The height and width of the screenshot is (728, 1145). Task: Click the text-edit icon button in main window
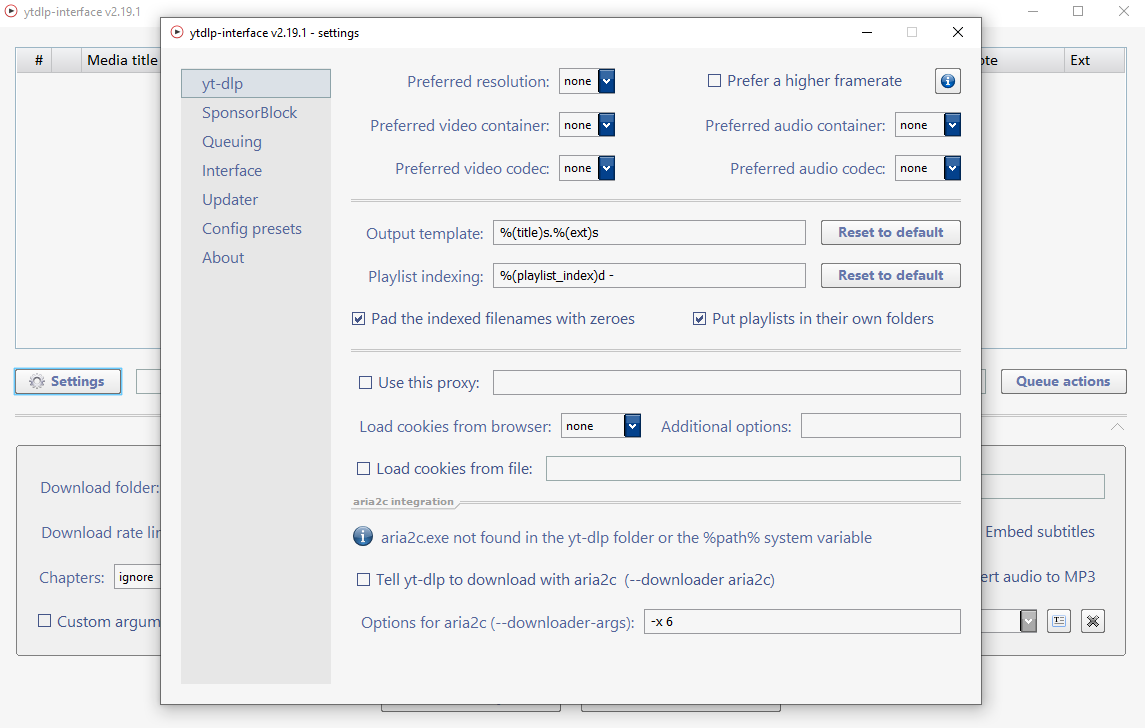coord(1058,621)
